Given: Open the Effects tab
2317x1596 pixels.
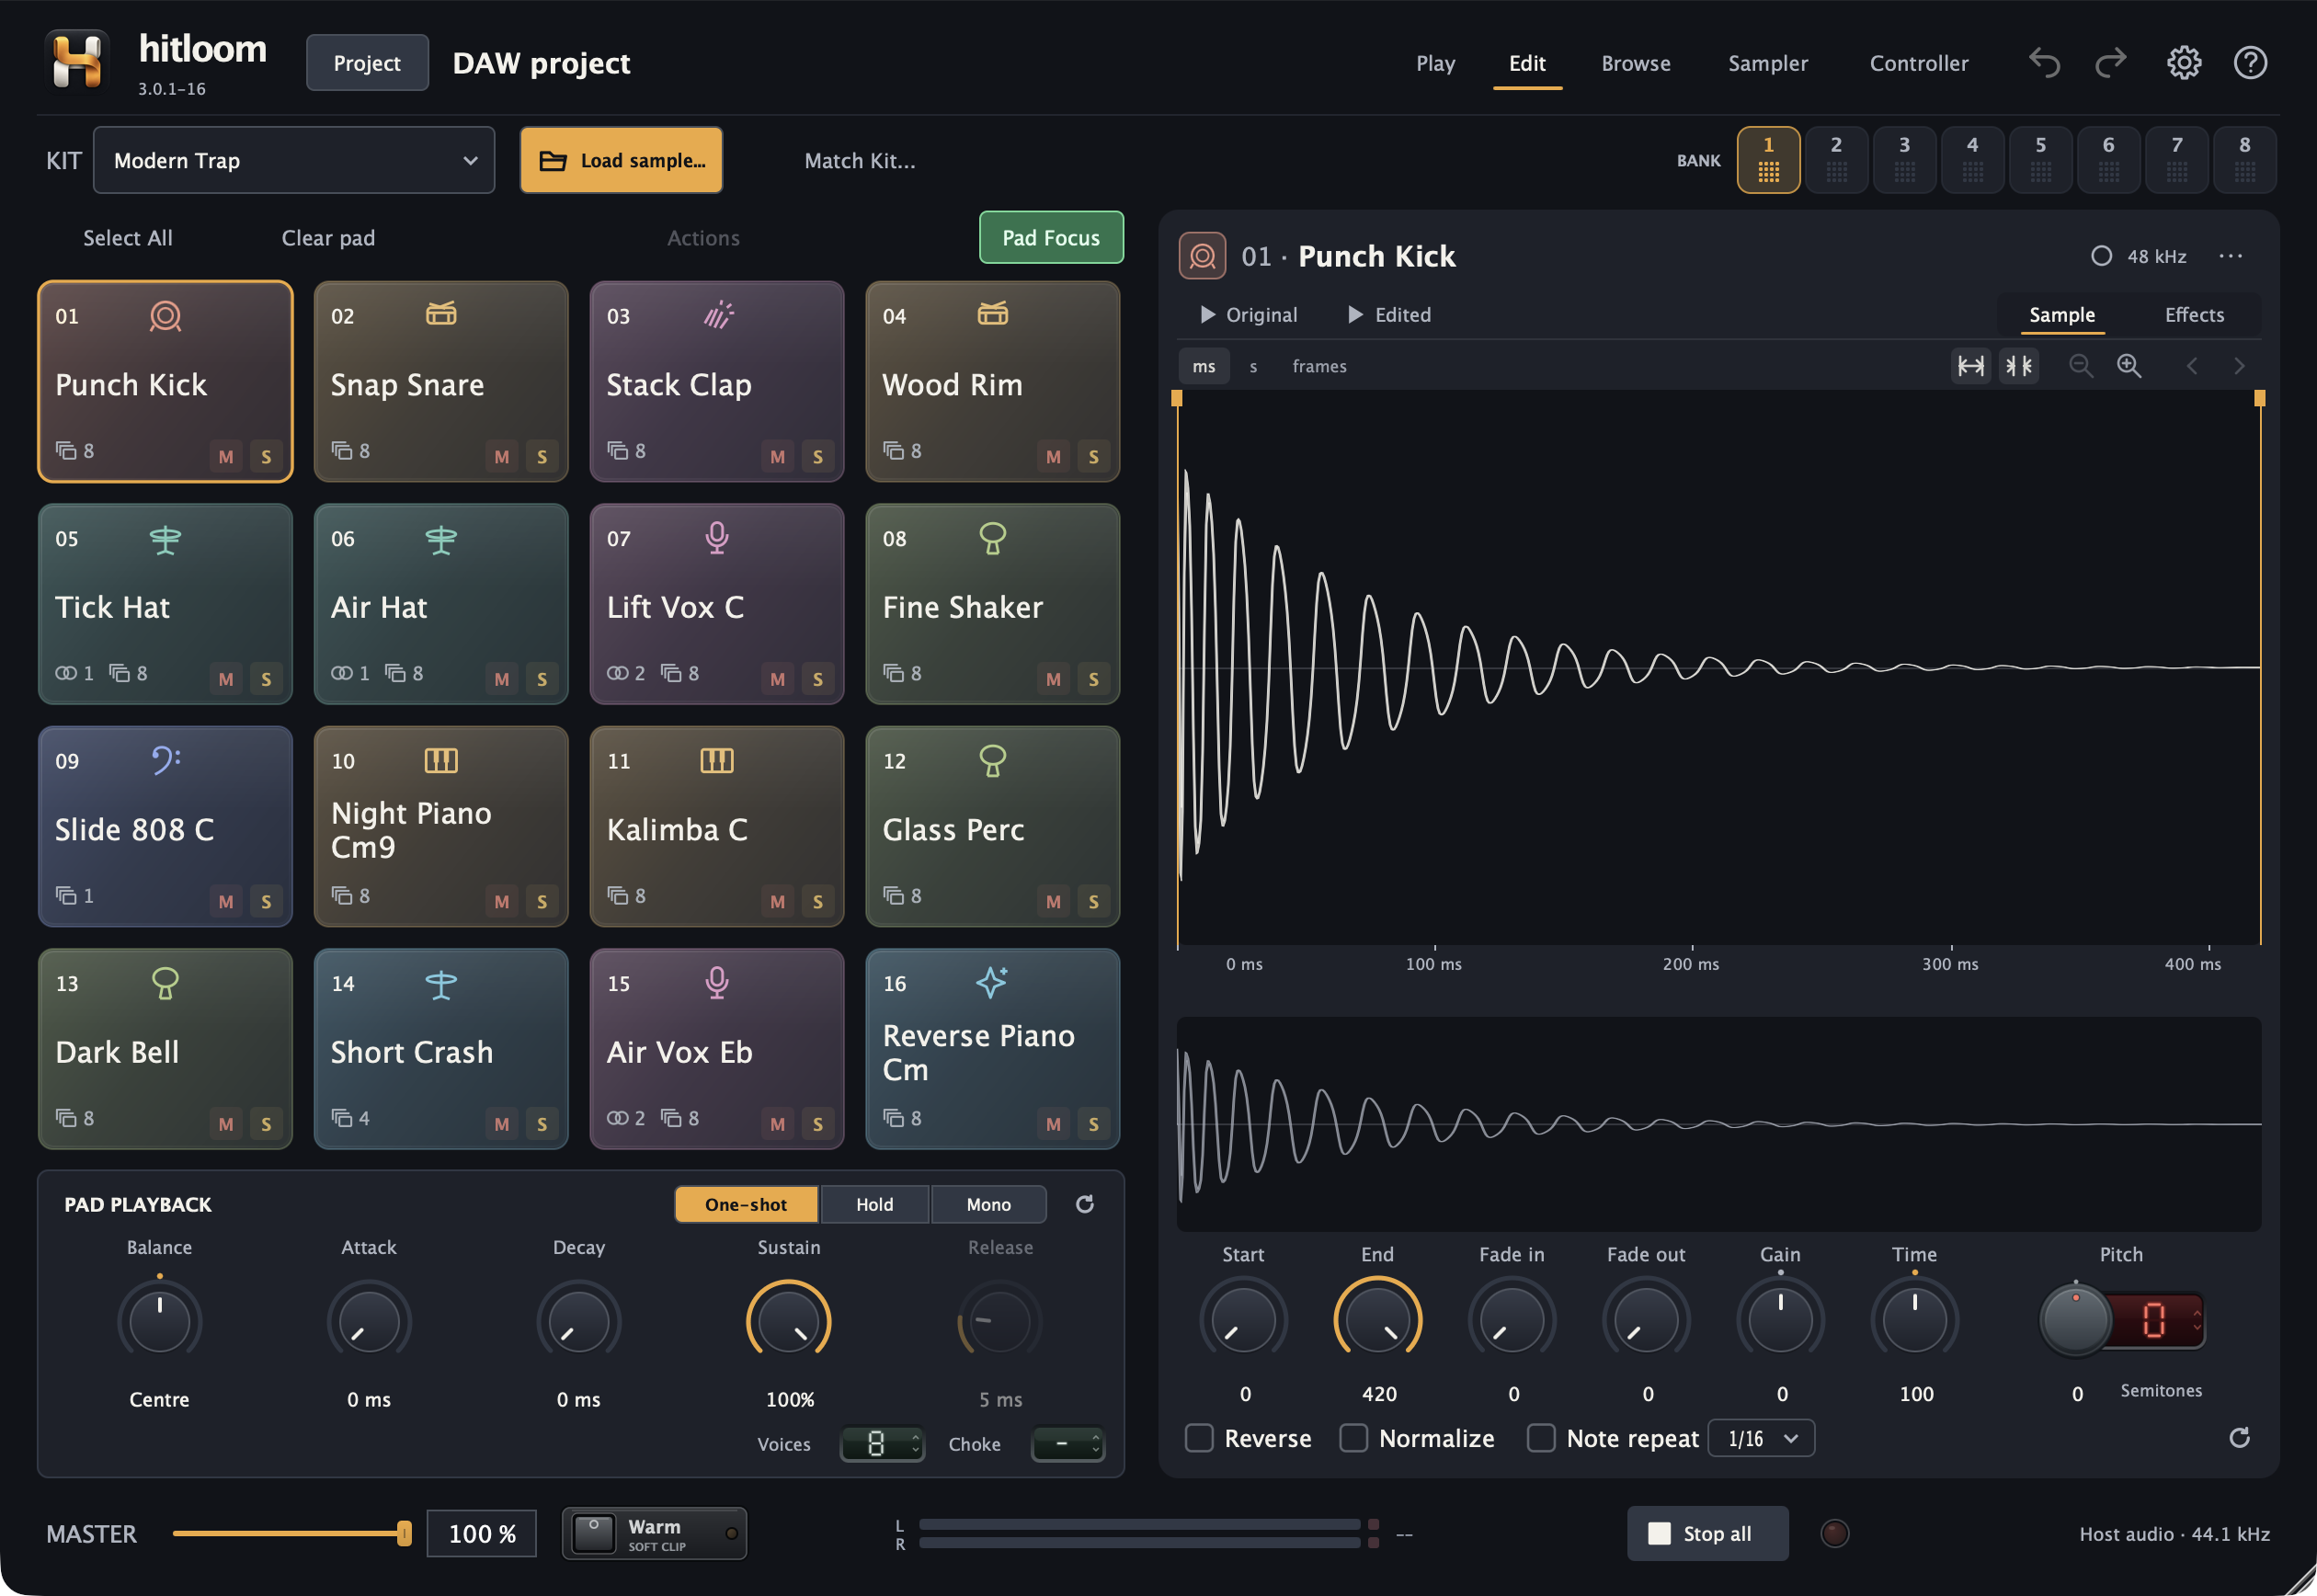Looking at the screenshot, I should [2194, 315].
